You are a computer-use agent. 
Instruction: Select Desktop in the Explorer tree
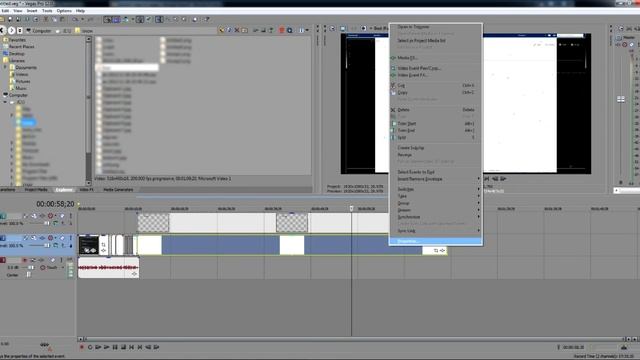coord(17,53)
